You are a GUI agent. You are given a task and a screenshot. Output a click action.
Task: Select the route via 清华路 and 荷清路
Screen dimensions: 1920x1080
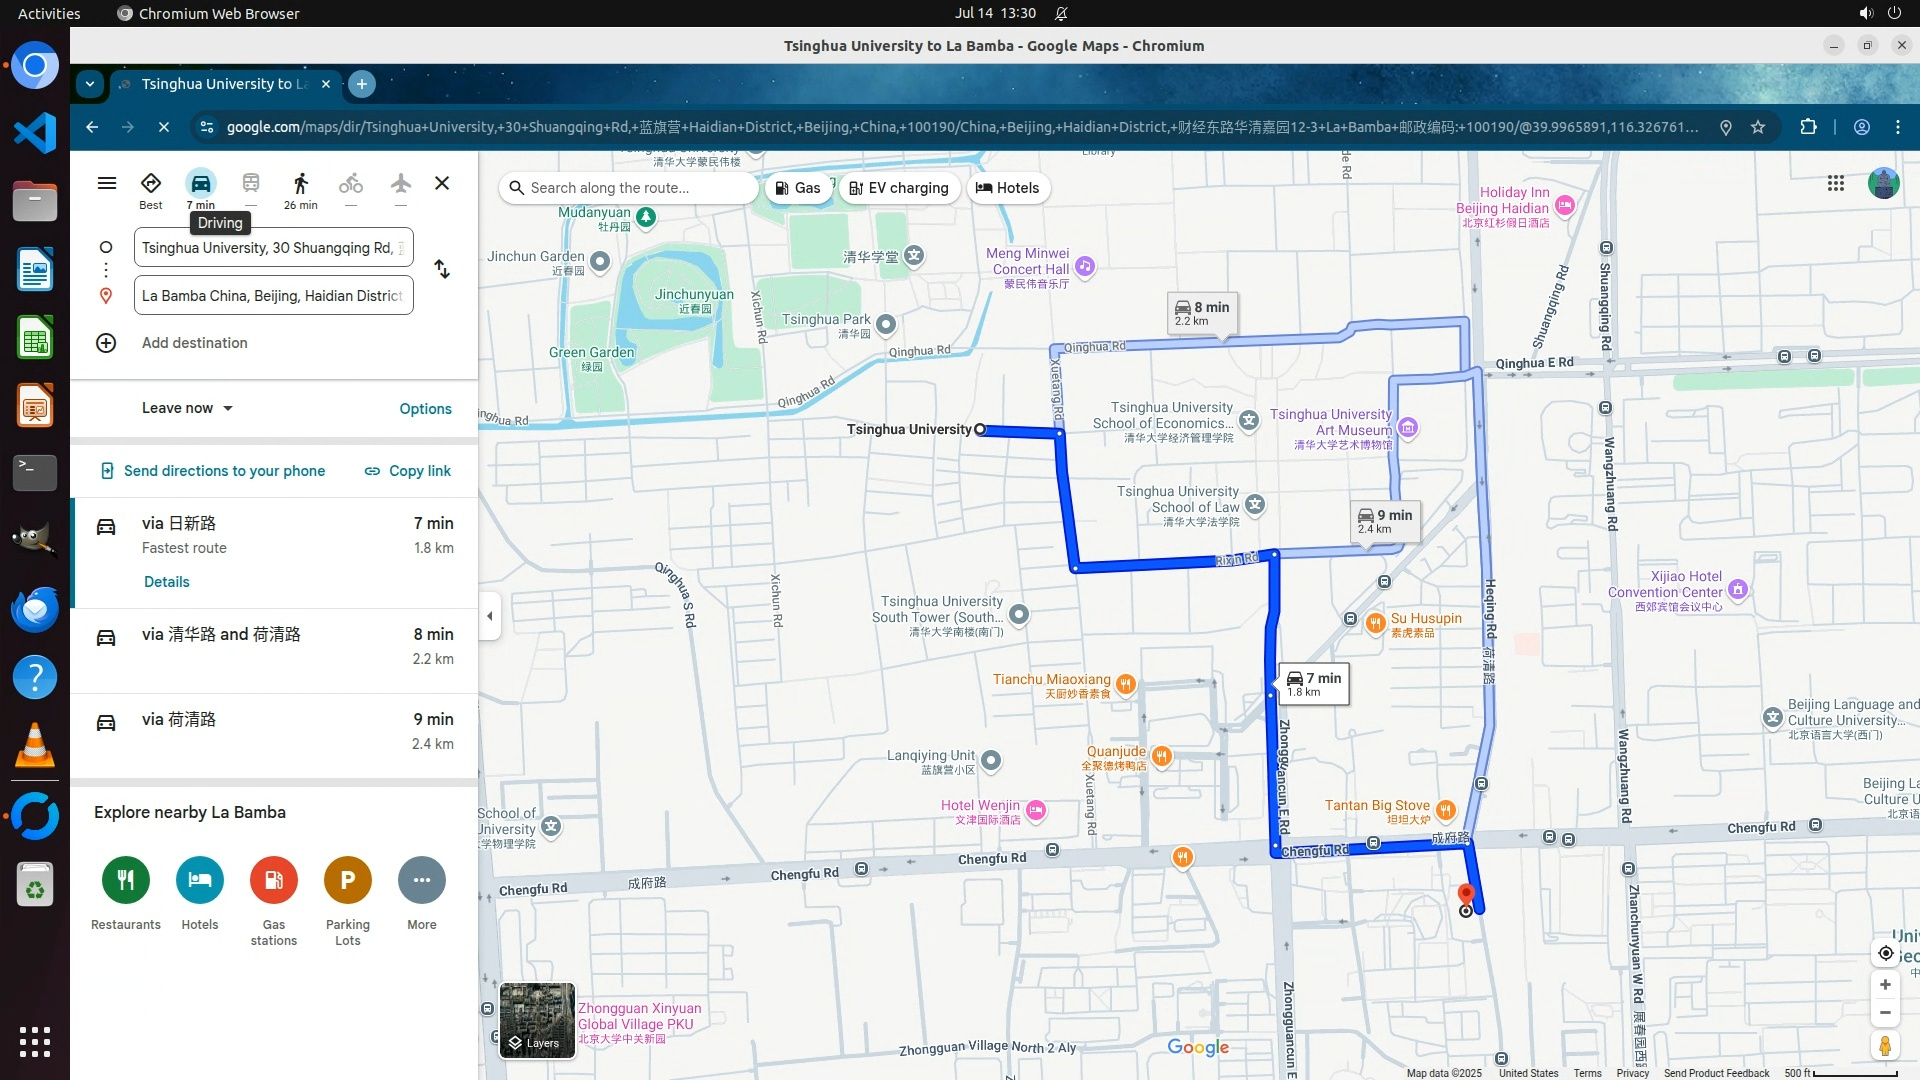274,646
